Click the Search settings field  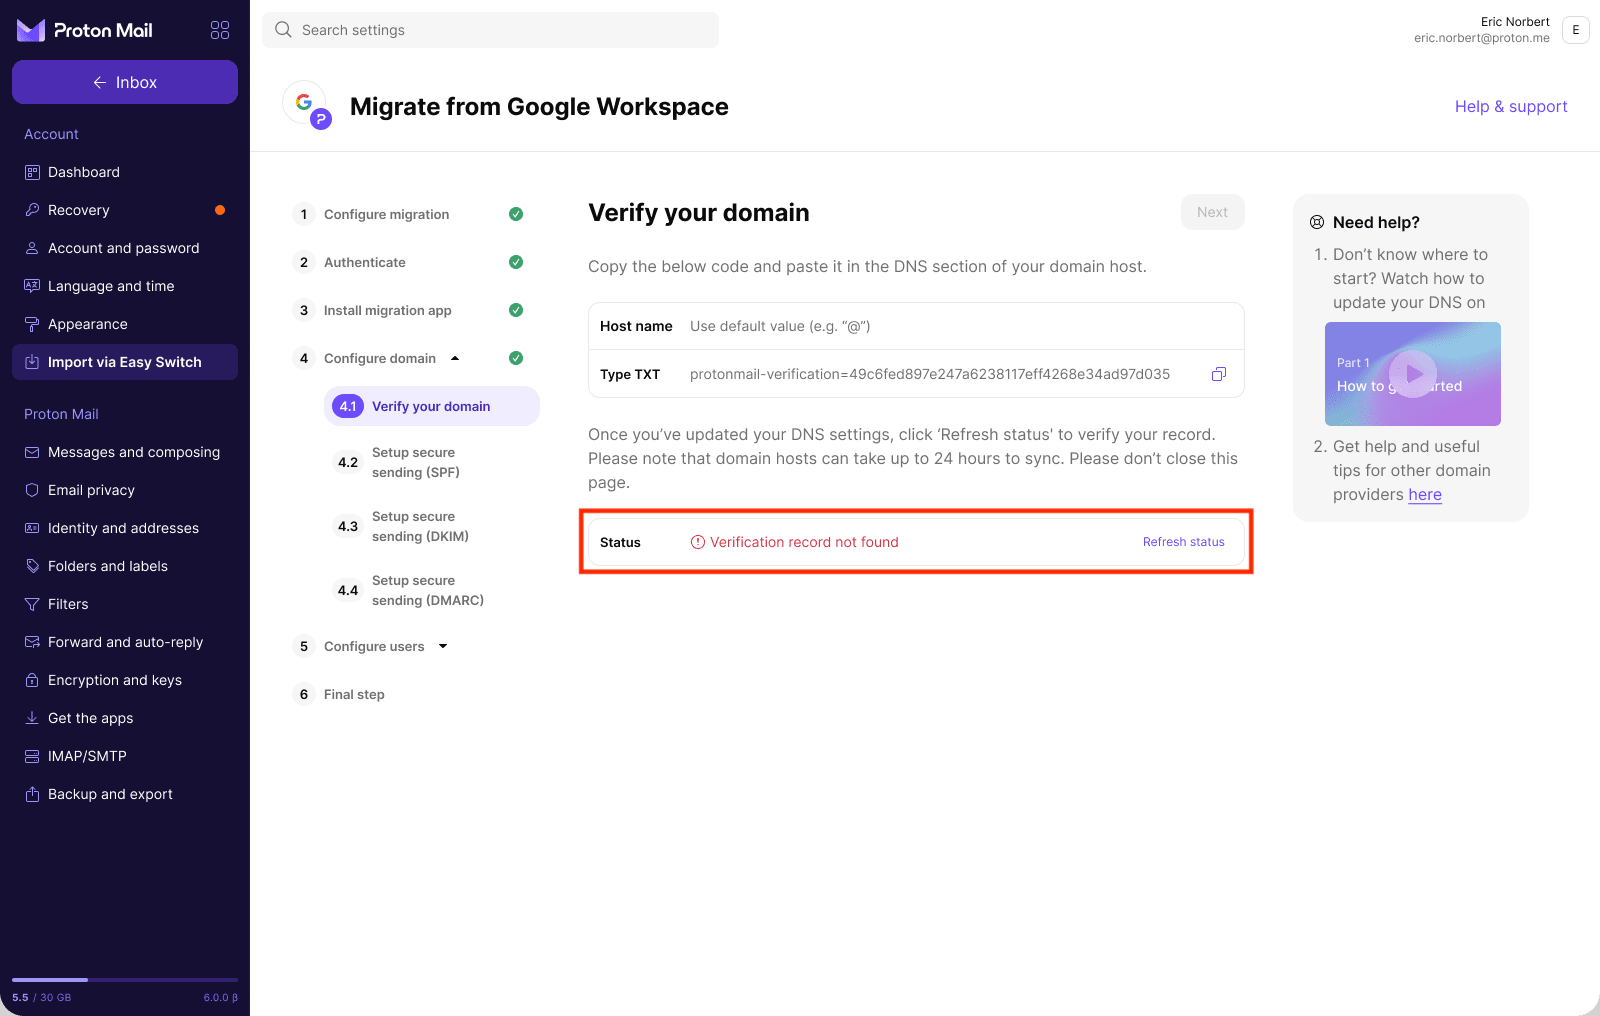click(x=490, y=30)
